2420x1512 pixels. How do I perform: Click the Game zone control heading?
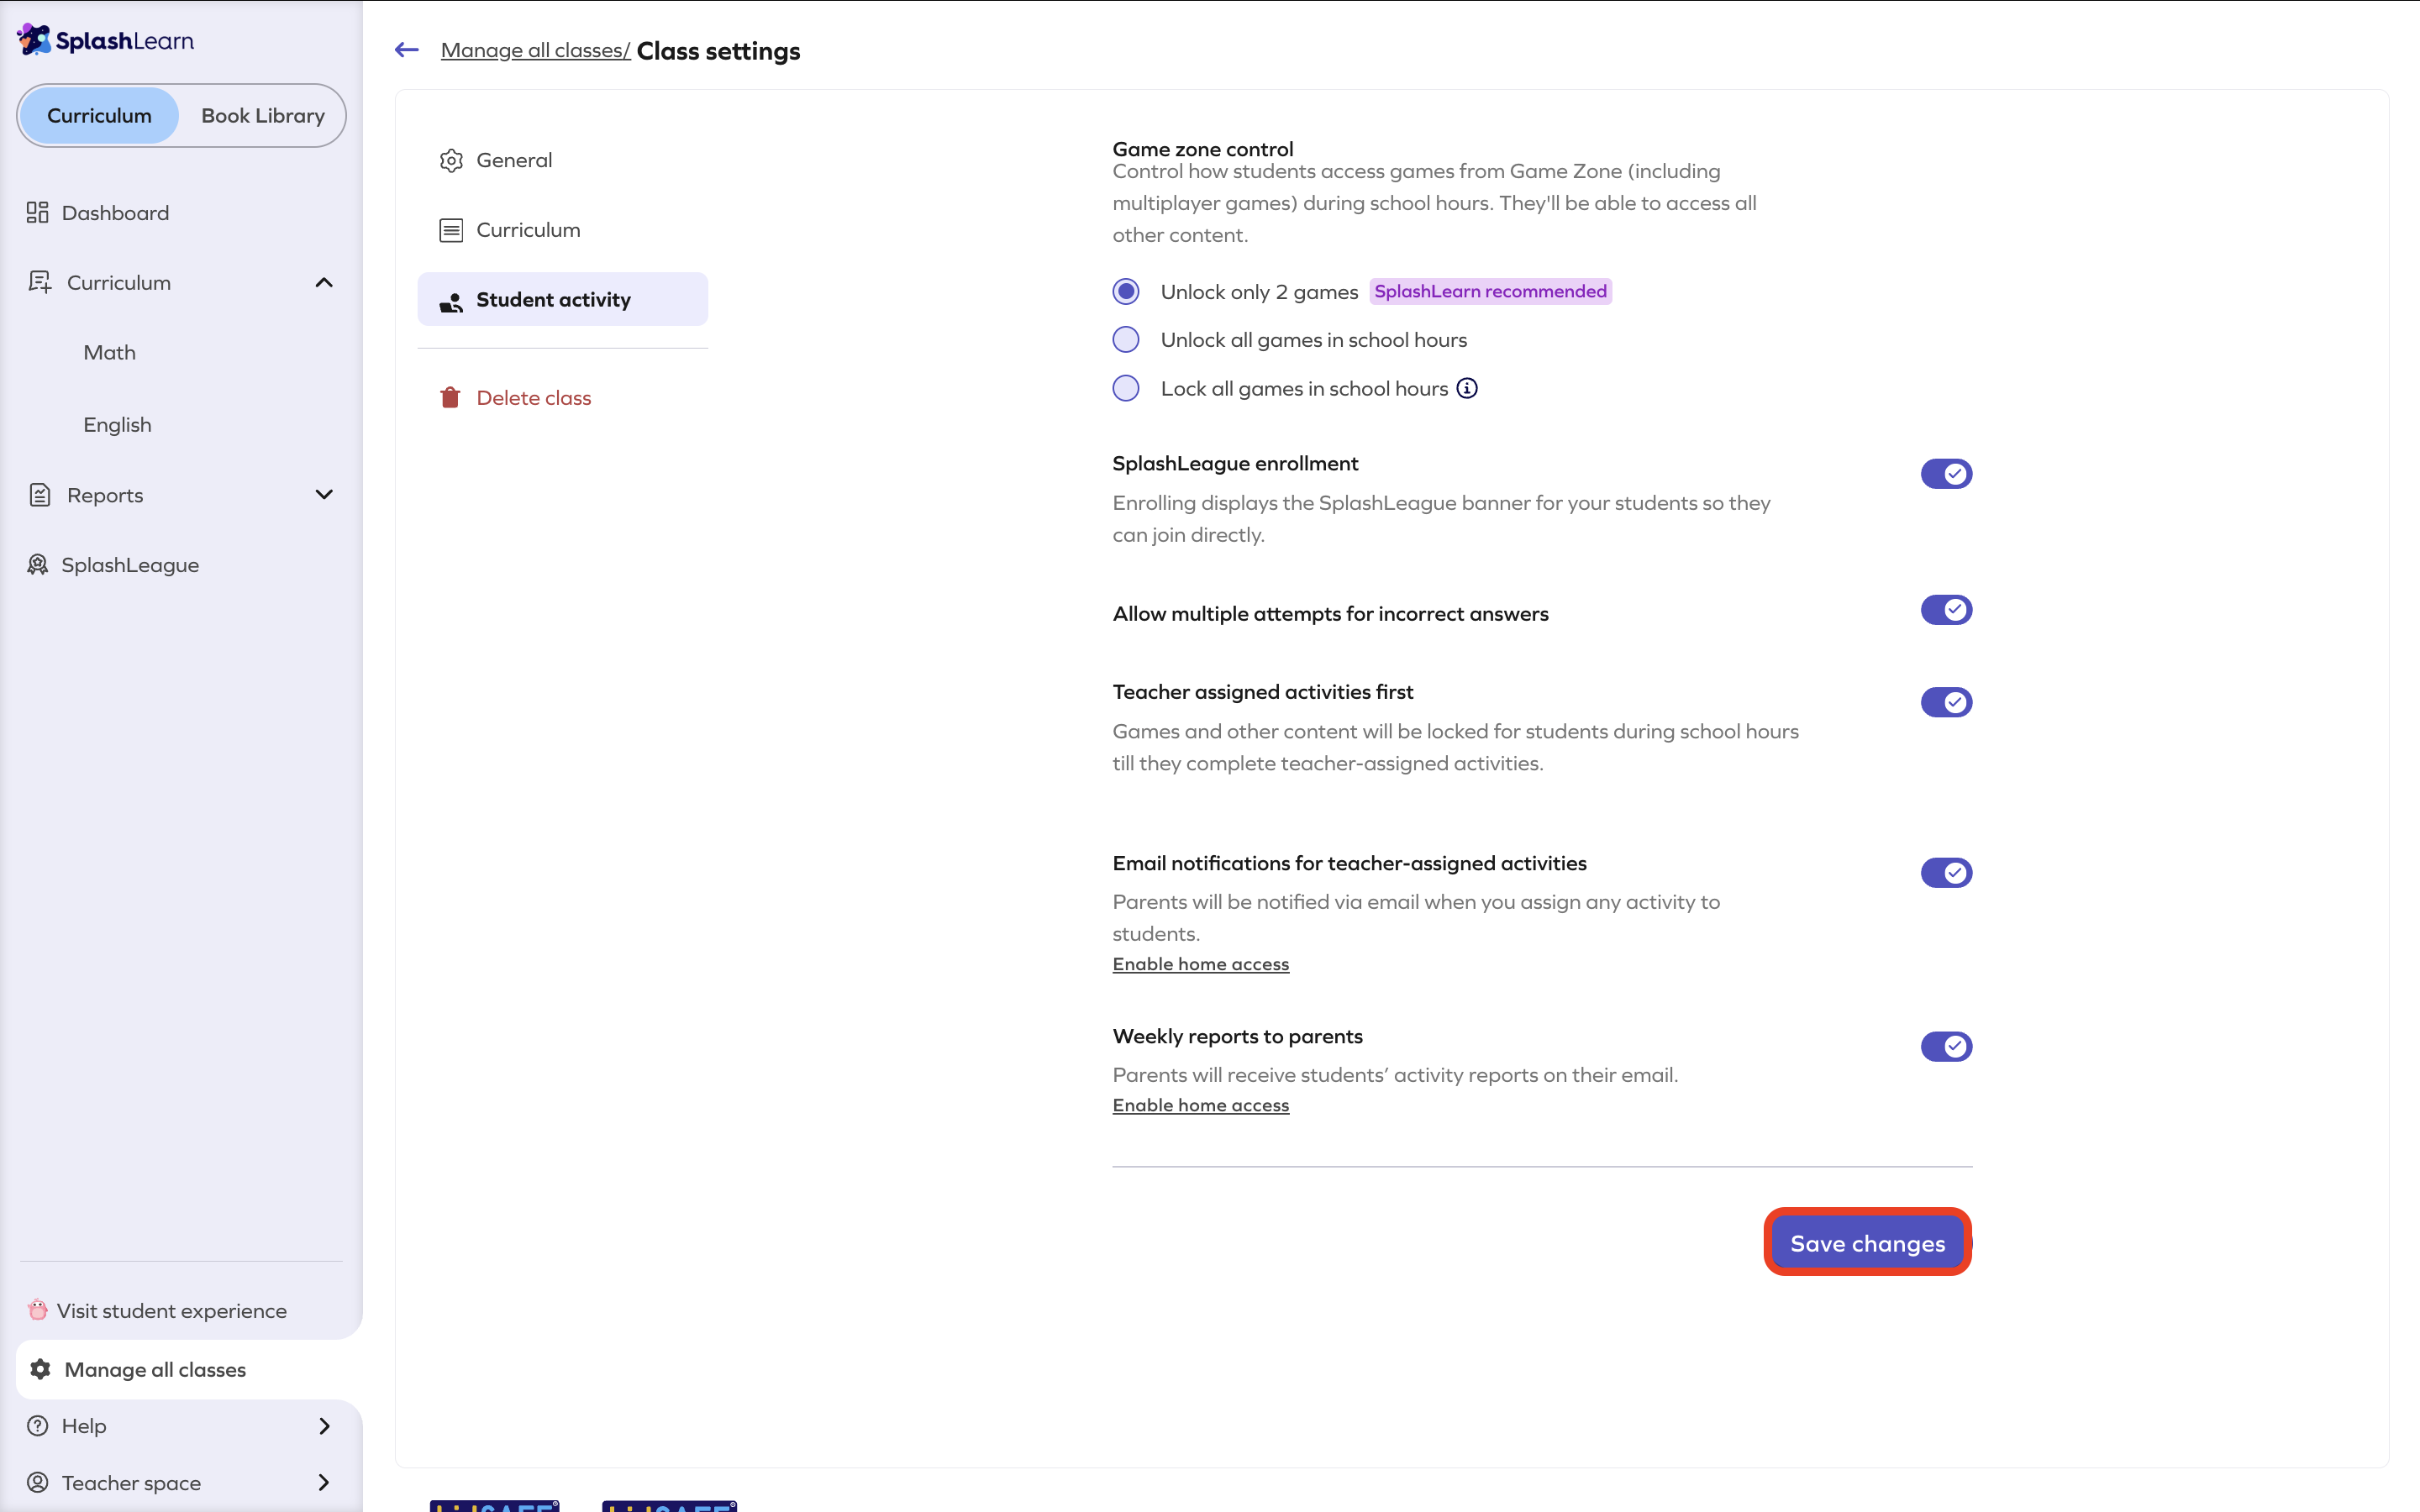1202,149
